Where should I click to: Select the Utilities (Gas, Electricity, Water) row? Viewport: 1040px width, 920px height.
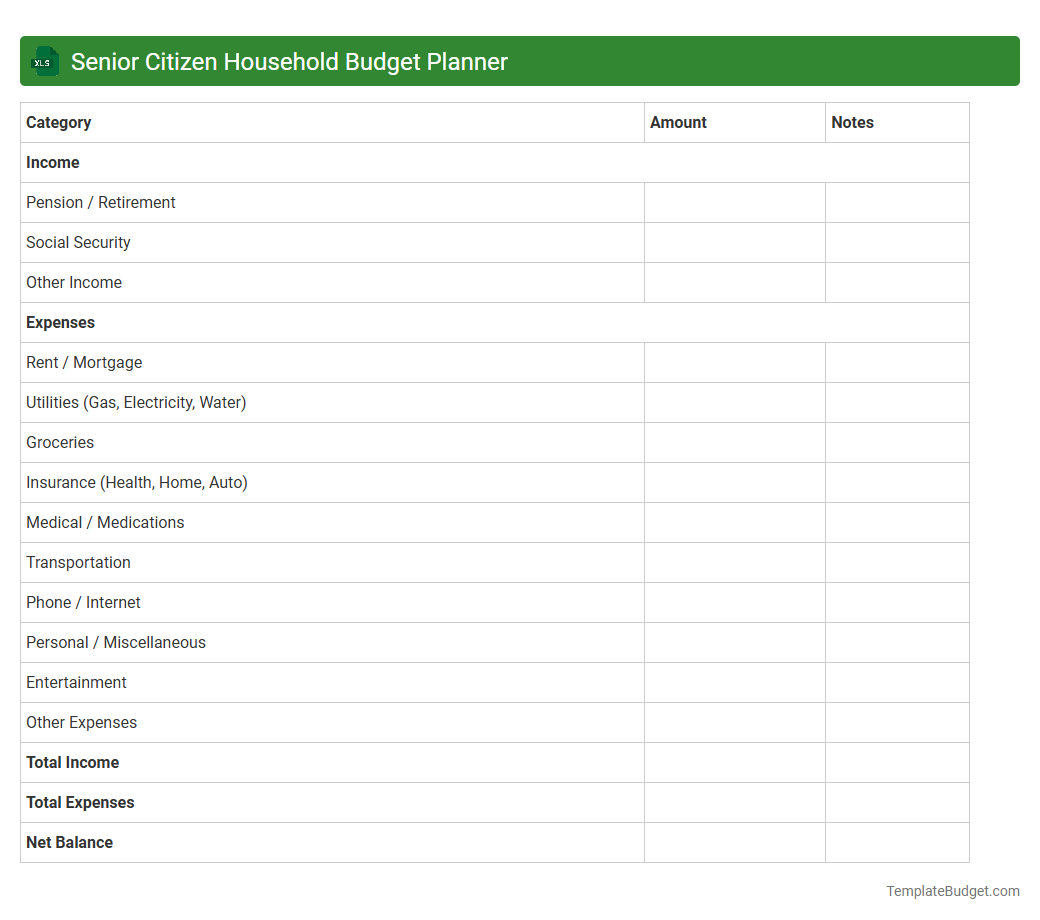[136, 402]
